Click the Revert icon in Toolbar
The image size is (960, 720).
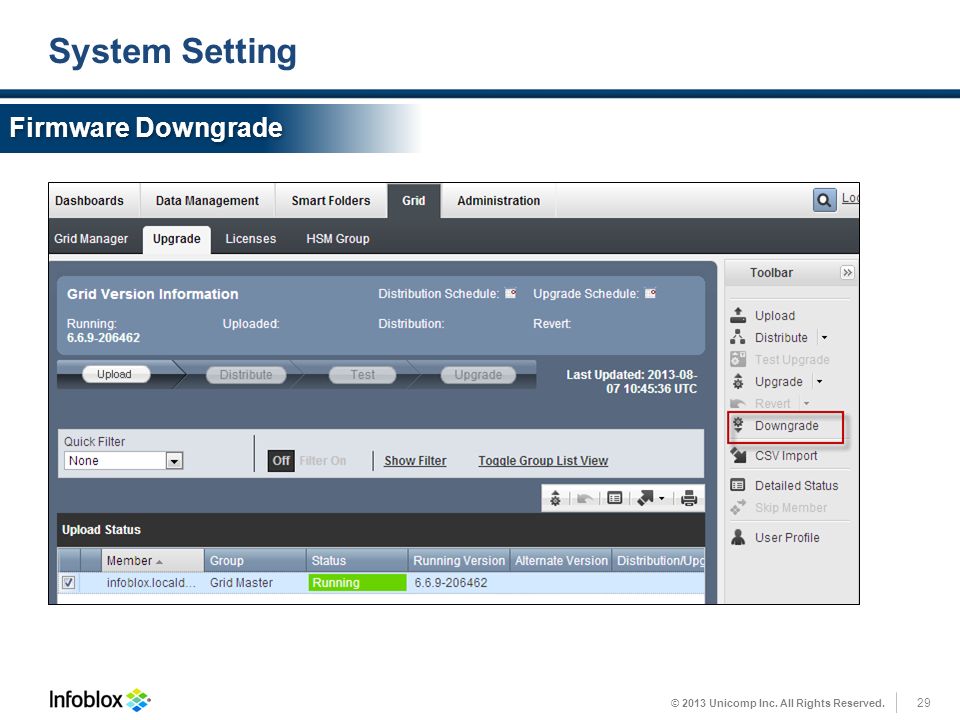click(x=738, y=403)
